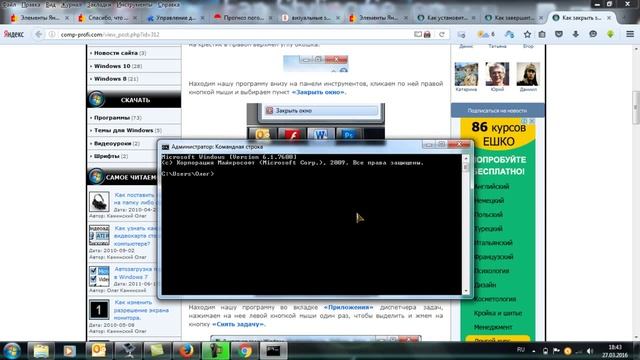The width and height of the screenshot is (640, 360).
Task: Toggle reader view icon in address bar
Action: [418, 34]
